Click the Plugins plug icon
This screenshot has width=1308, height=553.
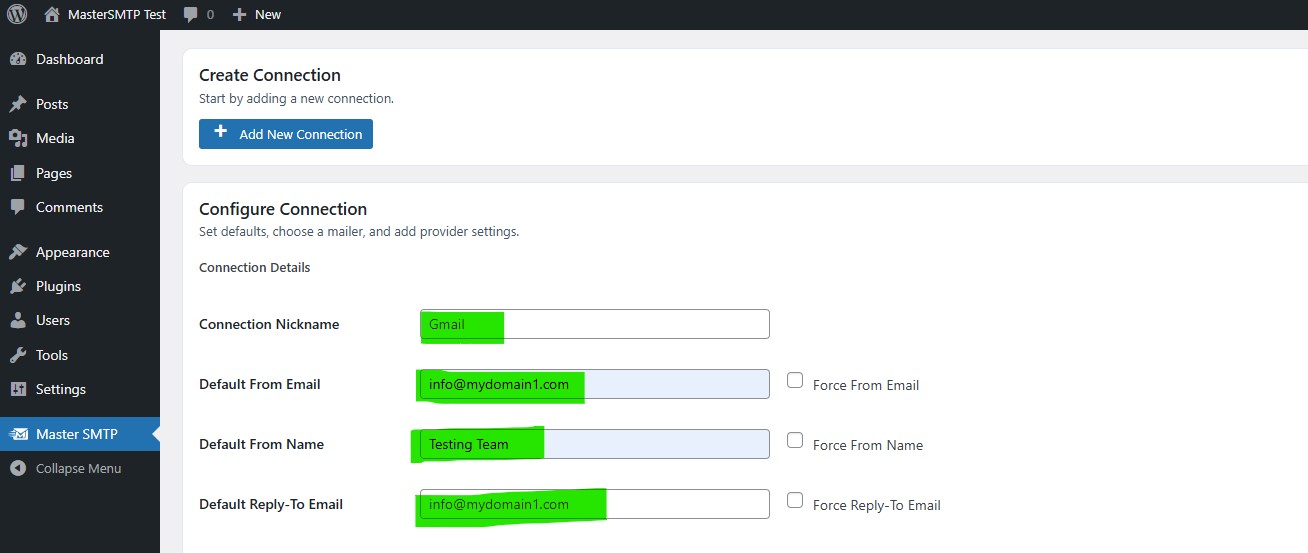pos(17,286)
